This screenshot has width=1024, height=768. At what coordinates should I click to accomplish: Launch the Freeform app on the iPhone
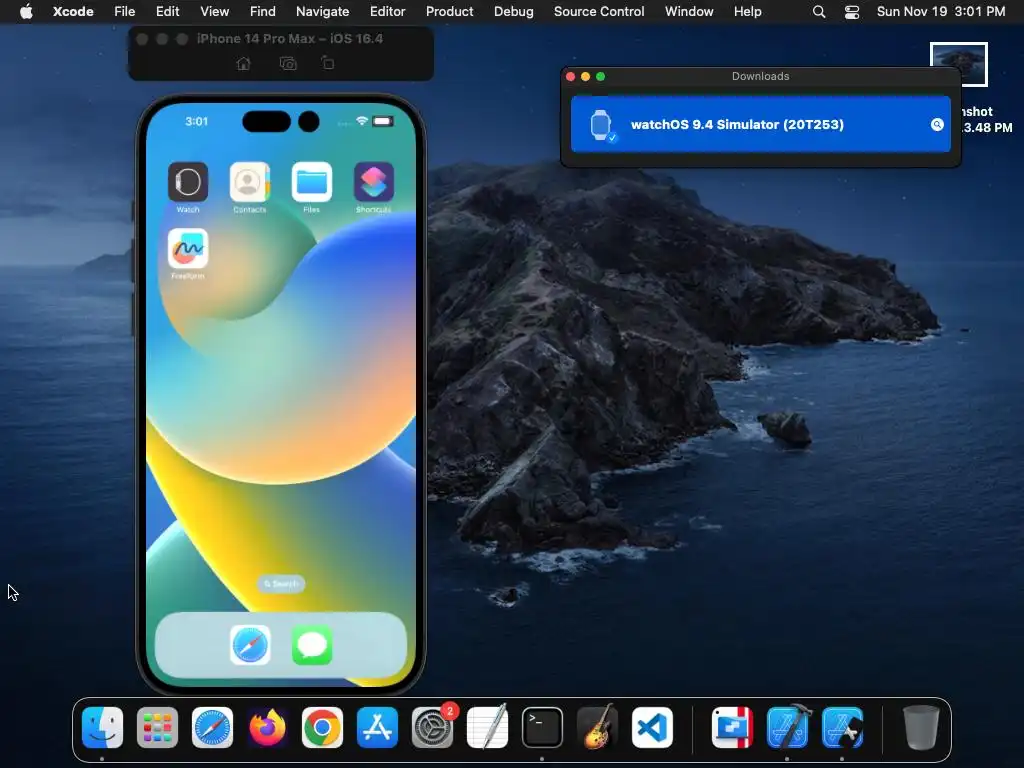tap(188, 248)
